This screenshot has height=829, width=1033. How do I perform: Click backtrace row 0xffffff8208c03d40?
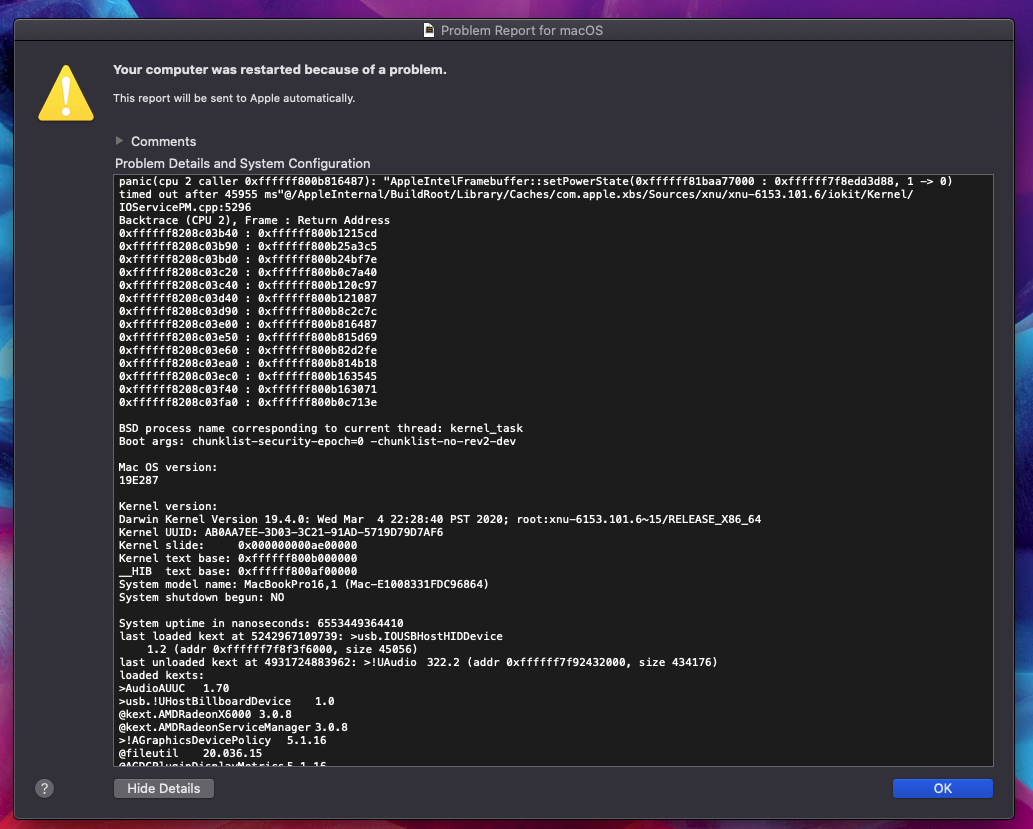(248, 299)
